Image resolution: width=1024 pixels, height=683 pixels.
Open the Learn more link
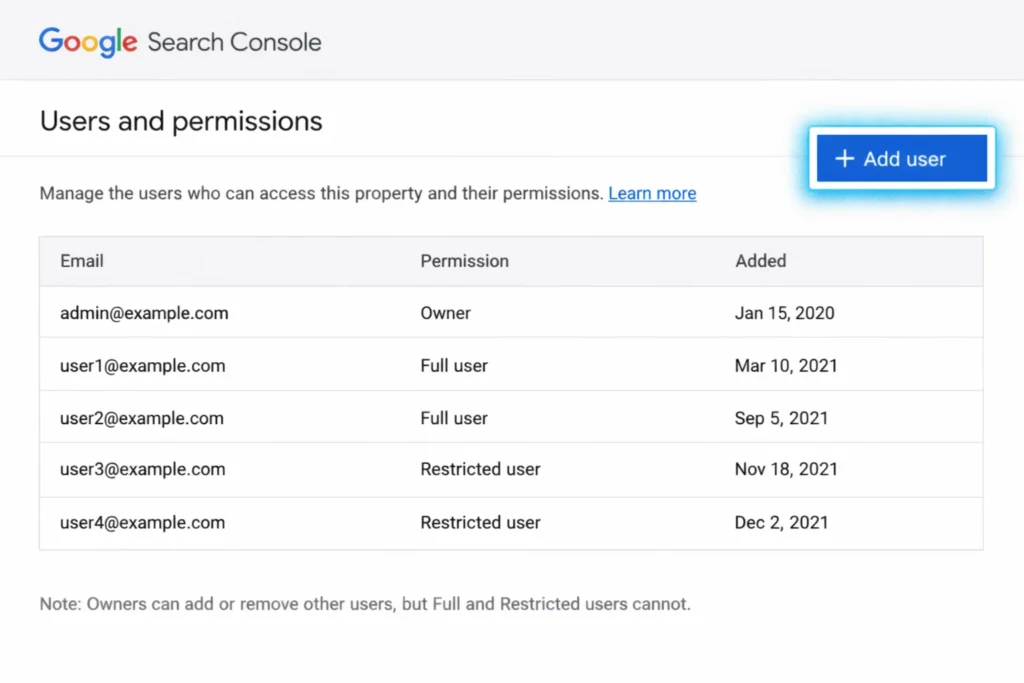point(652,193)
